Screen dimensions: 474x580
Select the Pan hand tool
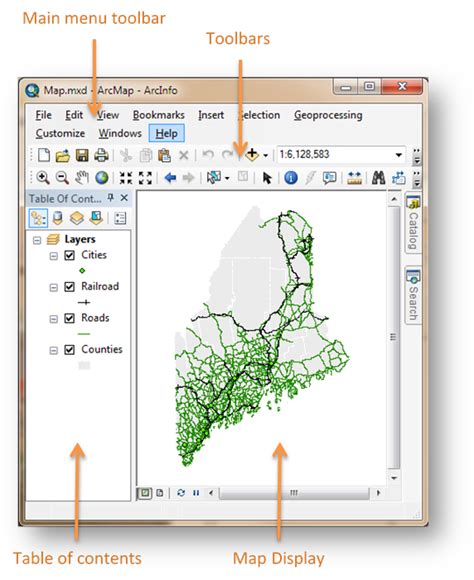point(82,178)
